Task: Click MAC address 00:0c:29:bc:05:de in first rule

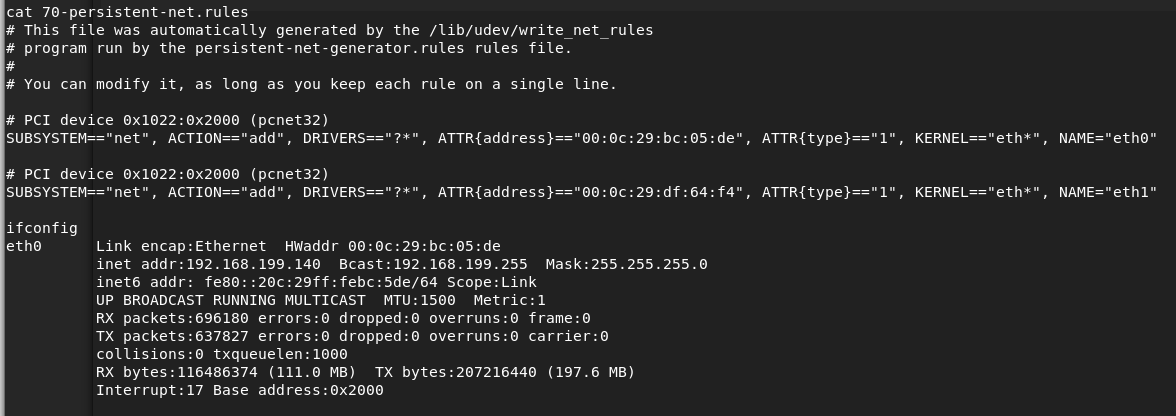Action: 659,138
